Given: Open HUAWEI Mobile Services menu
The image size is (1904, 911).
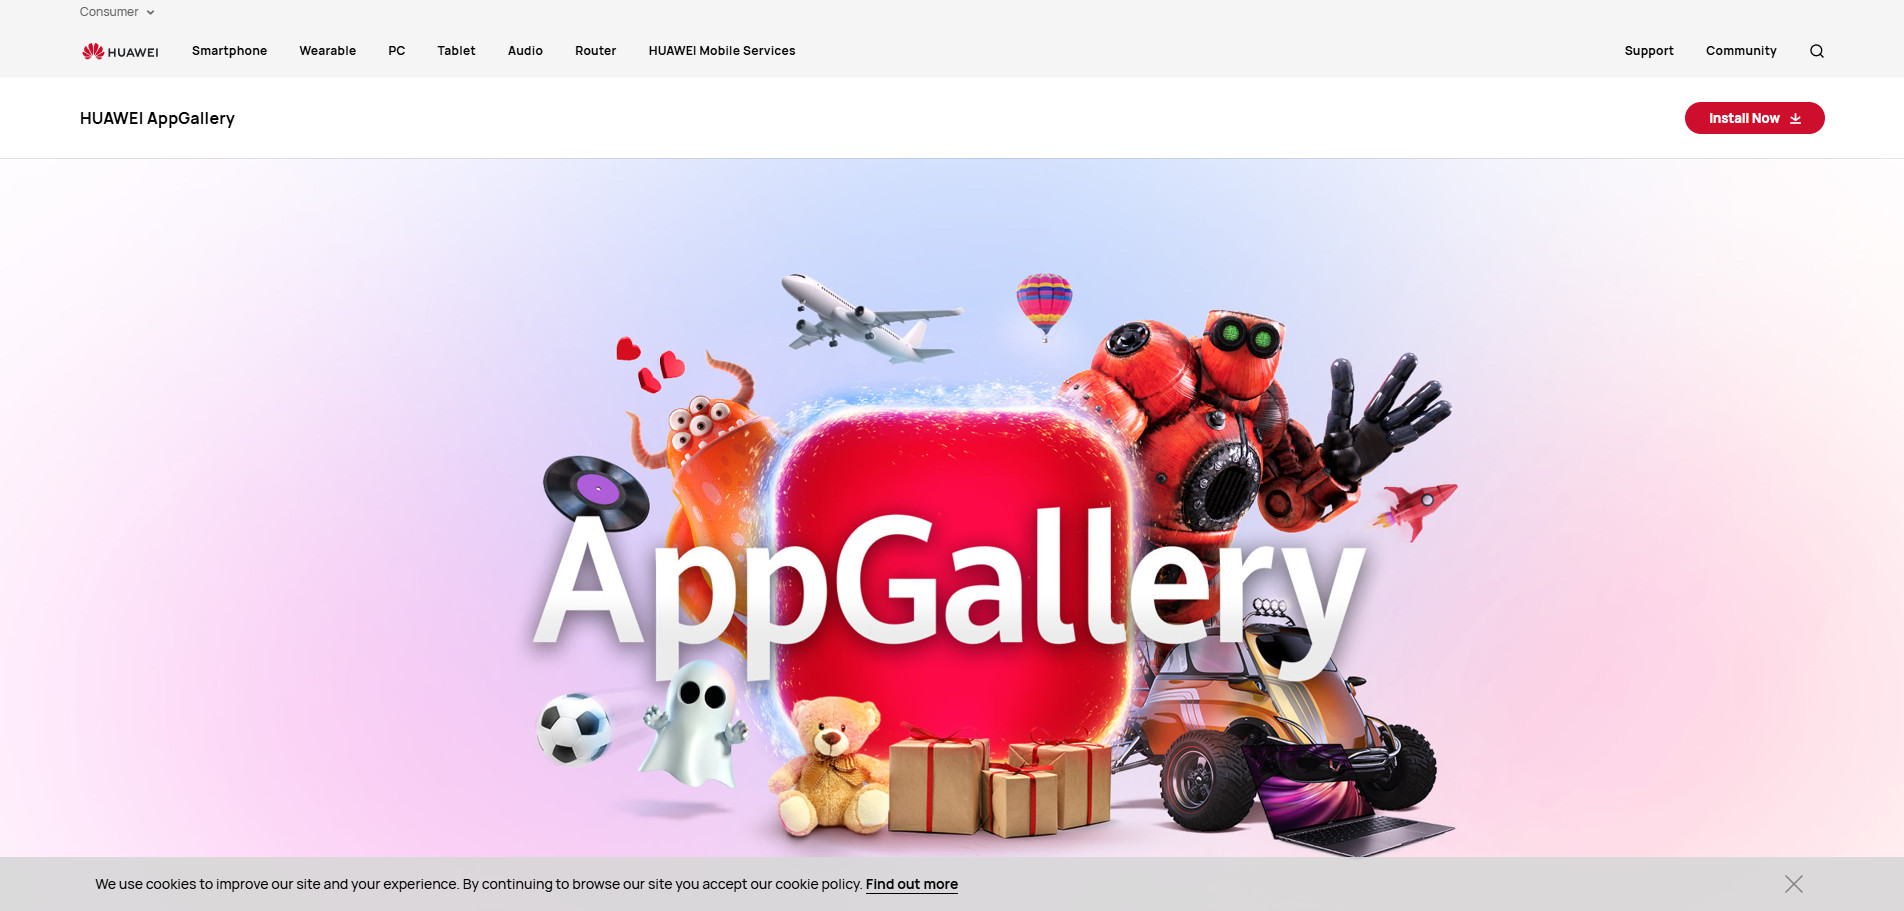Looking at the screenshot, I should tap(722, 51).
